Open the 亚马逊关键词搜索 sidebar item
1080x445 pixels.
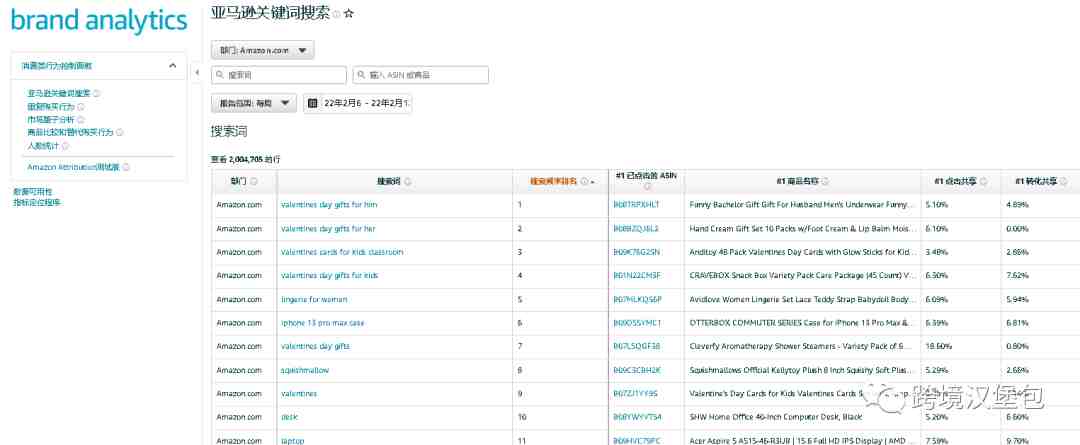[x=59, y=93]
